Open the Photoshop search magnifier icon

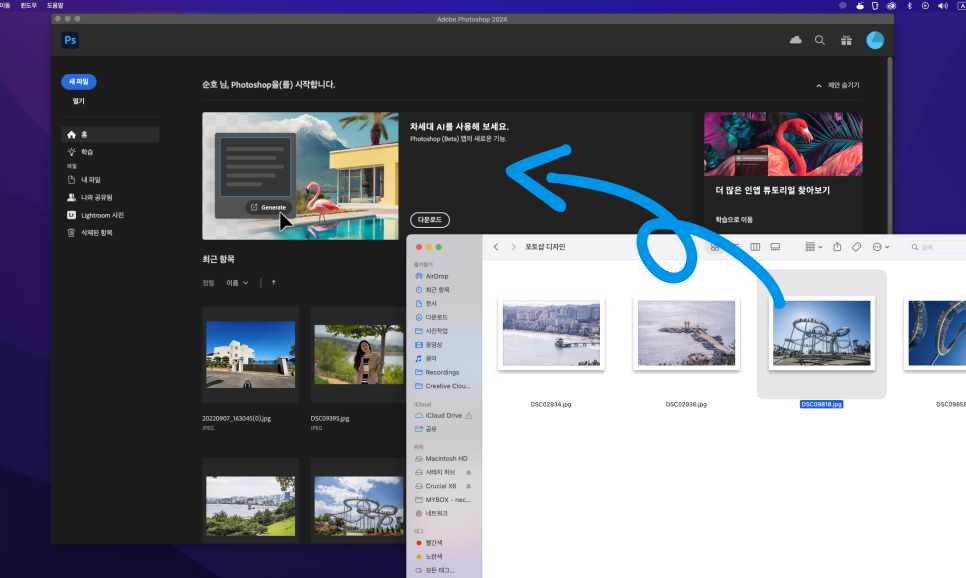click(x=819, y=40)
